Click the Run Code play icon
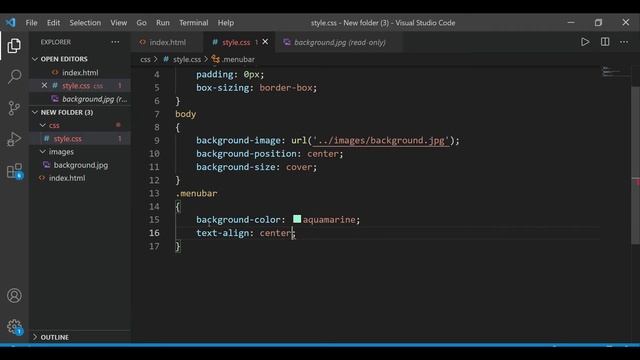640x360 pixels. pos(585,42)
